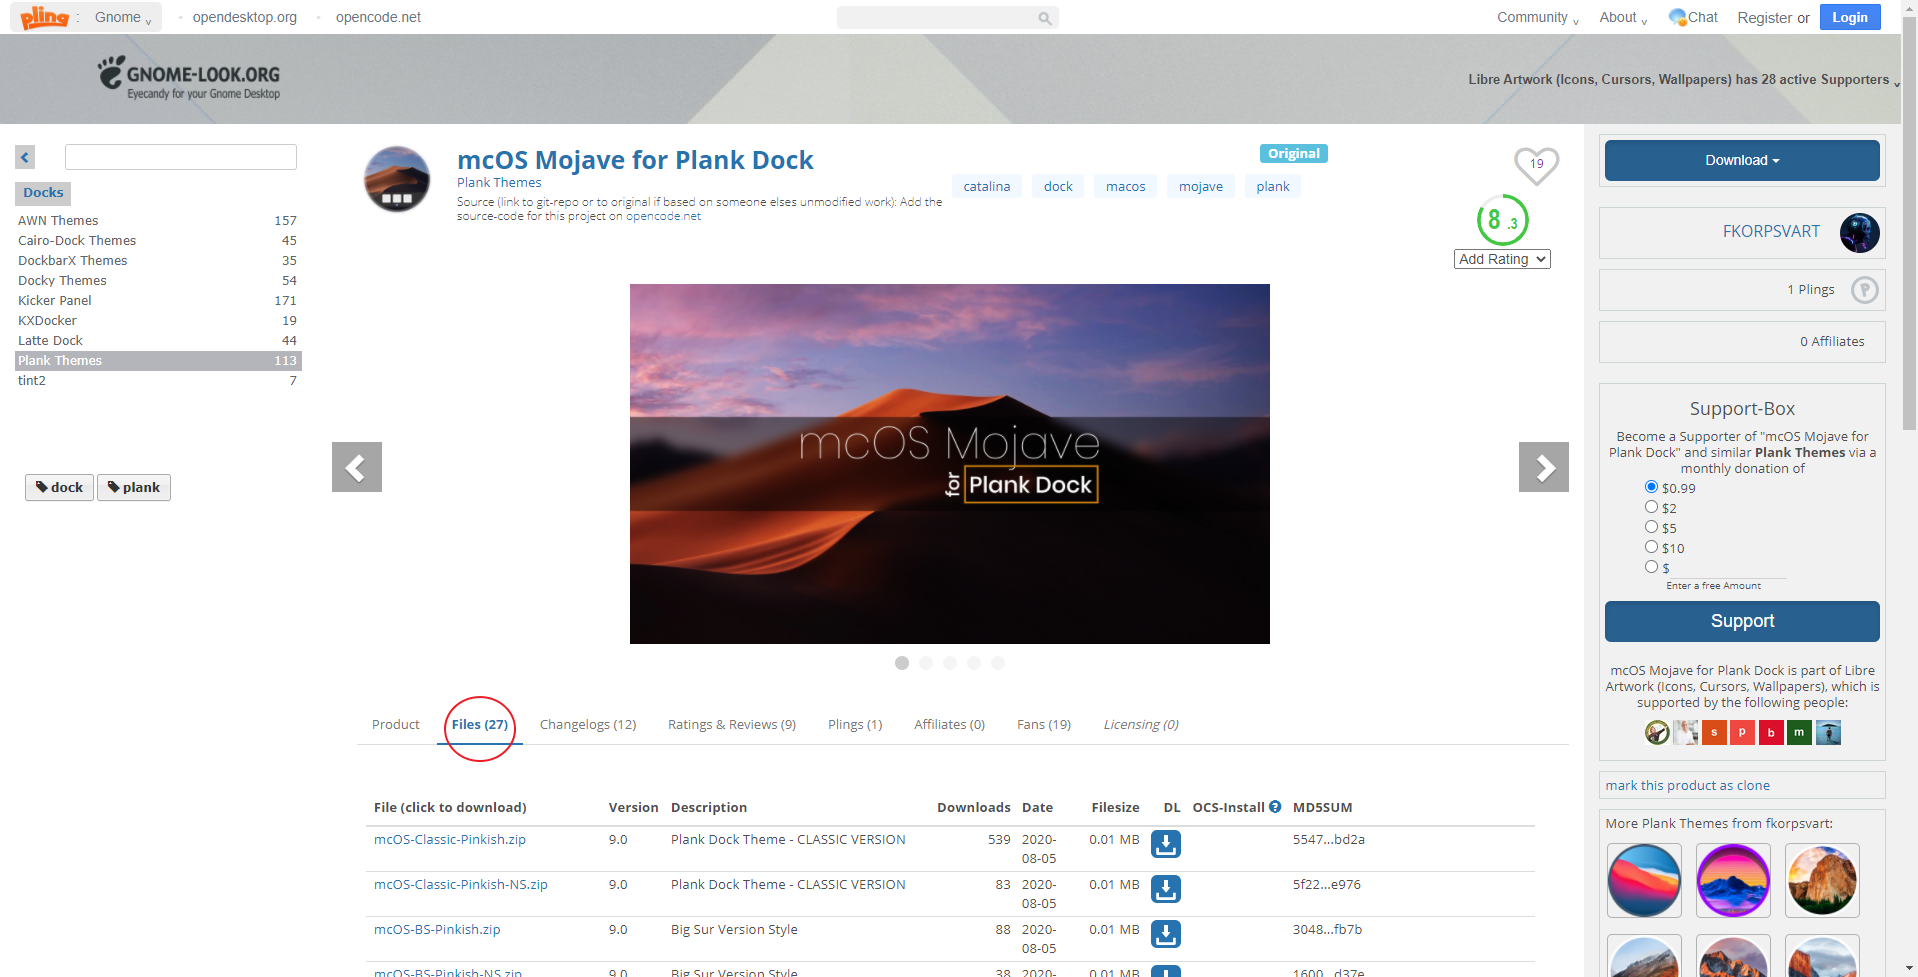Click the heart fan icon showing 19
The height and width of the screenshot is (977, 1918).
tap(1536, 165)
